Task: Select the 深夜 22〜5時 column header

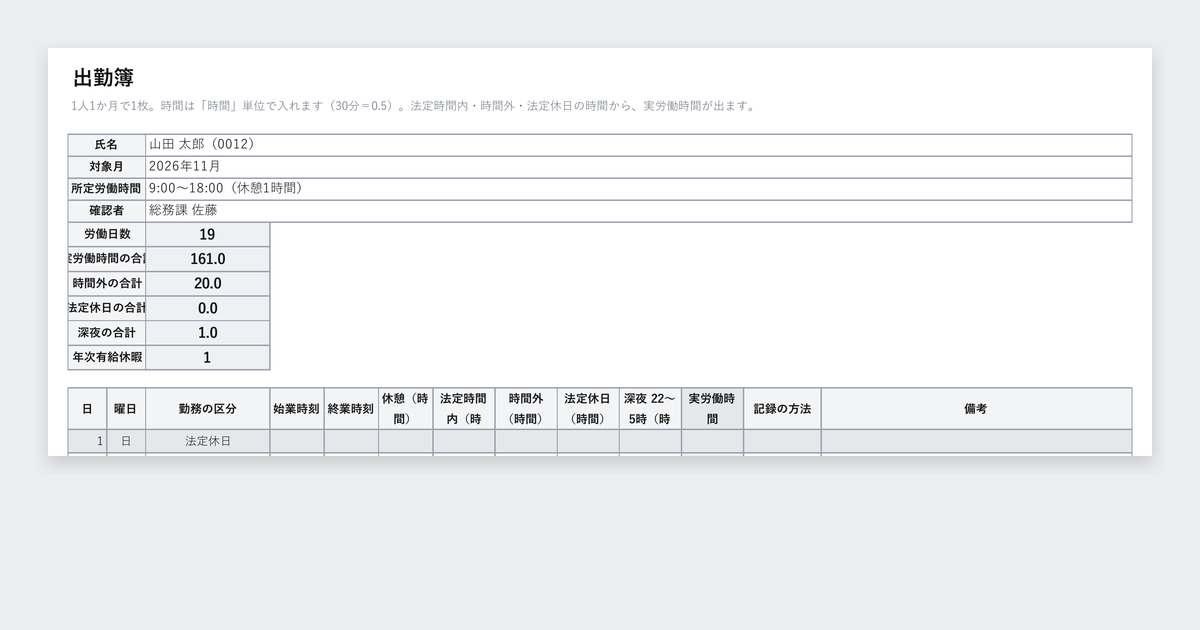Action: coord(650,409)
